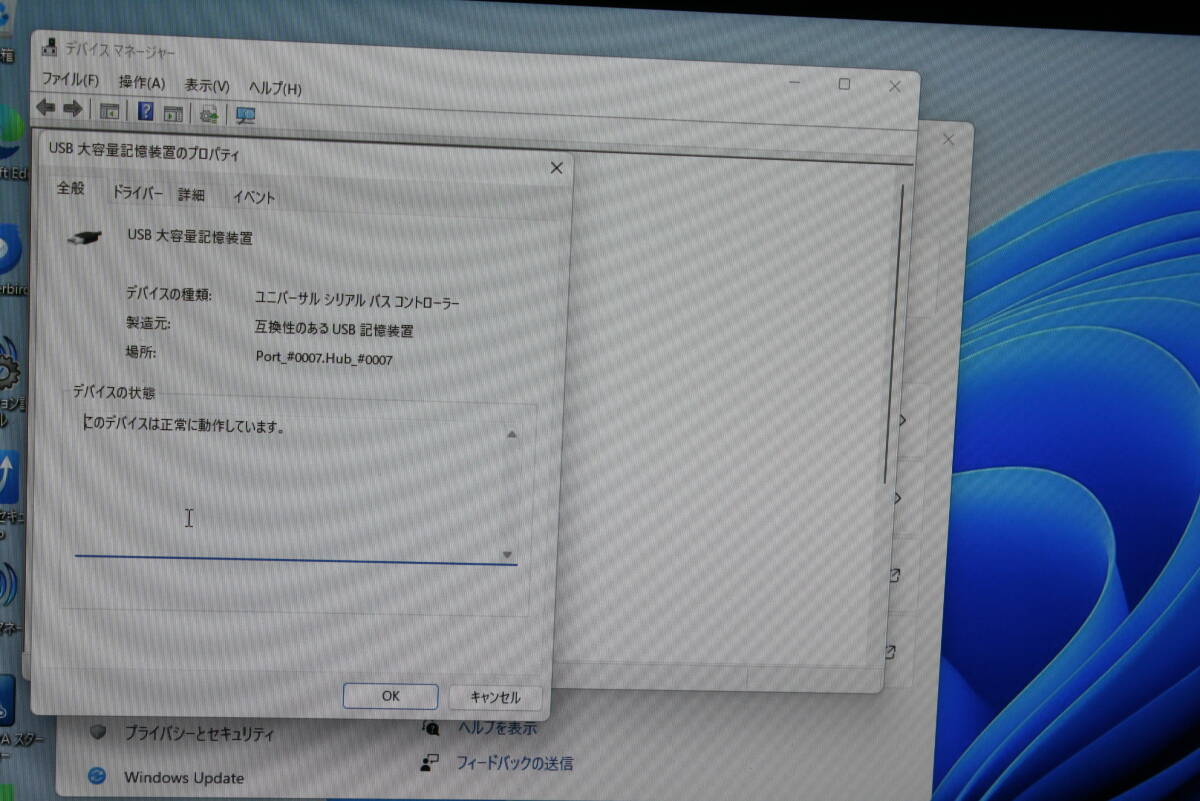Click the status text このデバイスは正常に動作しています。

tap(185, 425)
